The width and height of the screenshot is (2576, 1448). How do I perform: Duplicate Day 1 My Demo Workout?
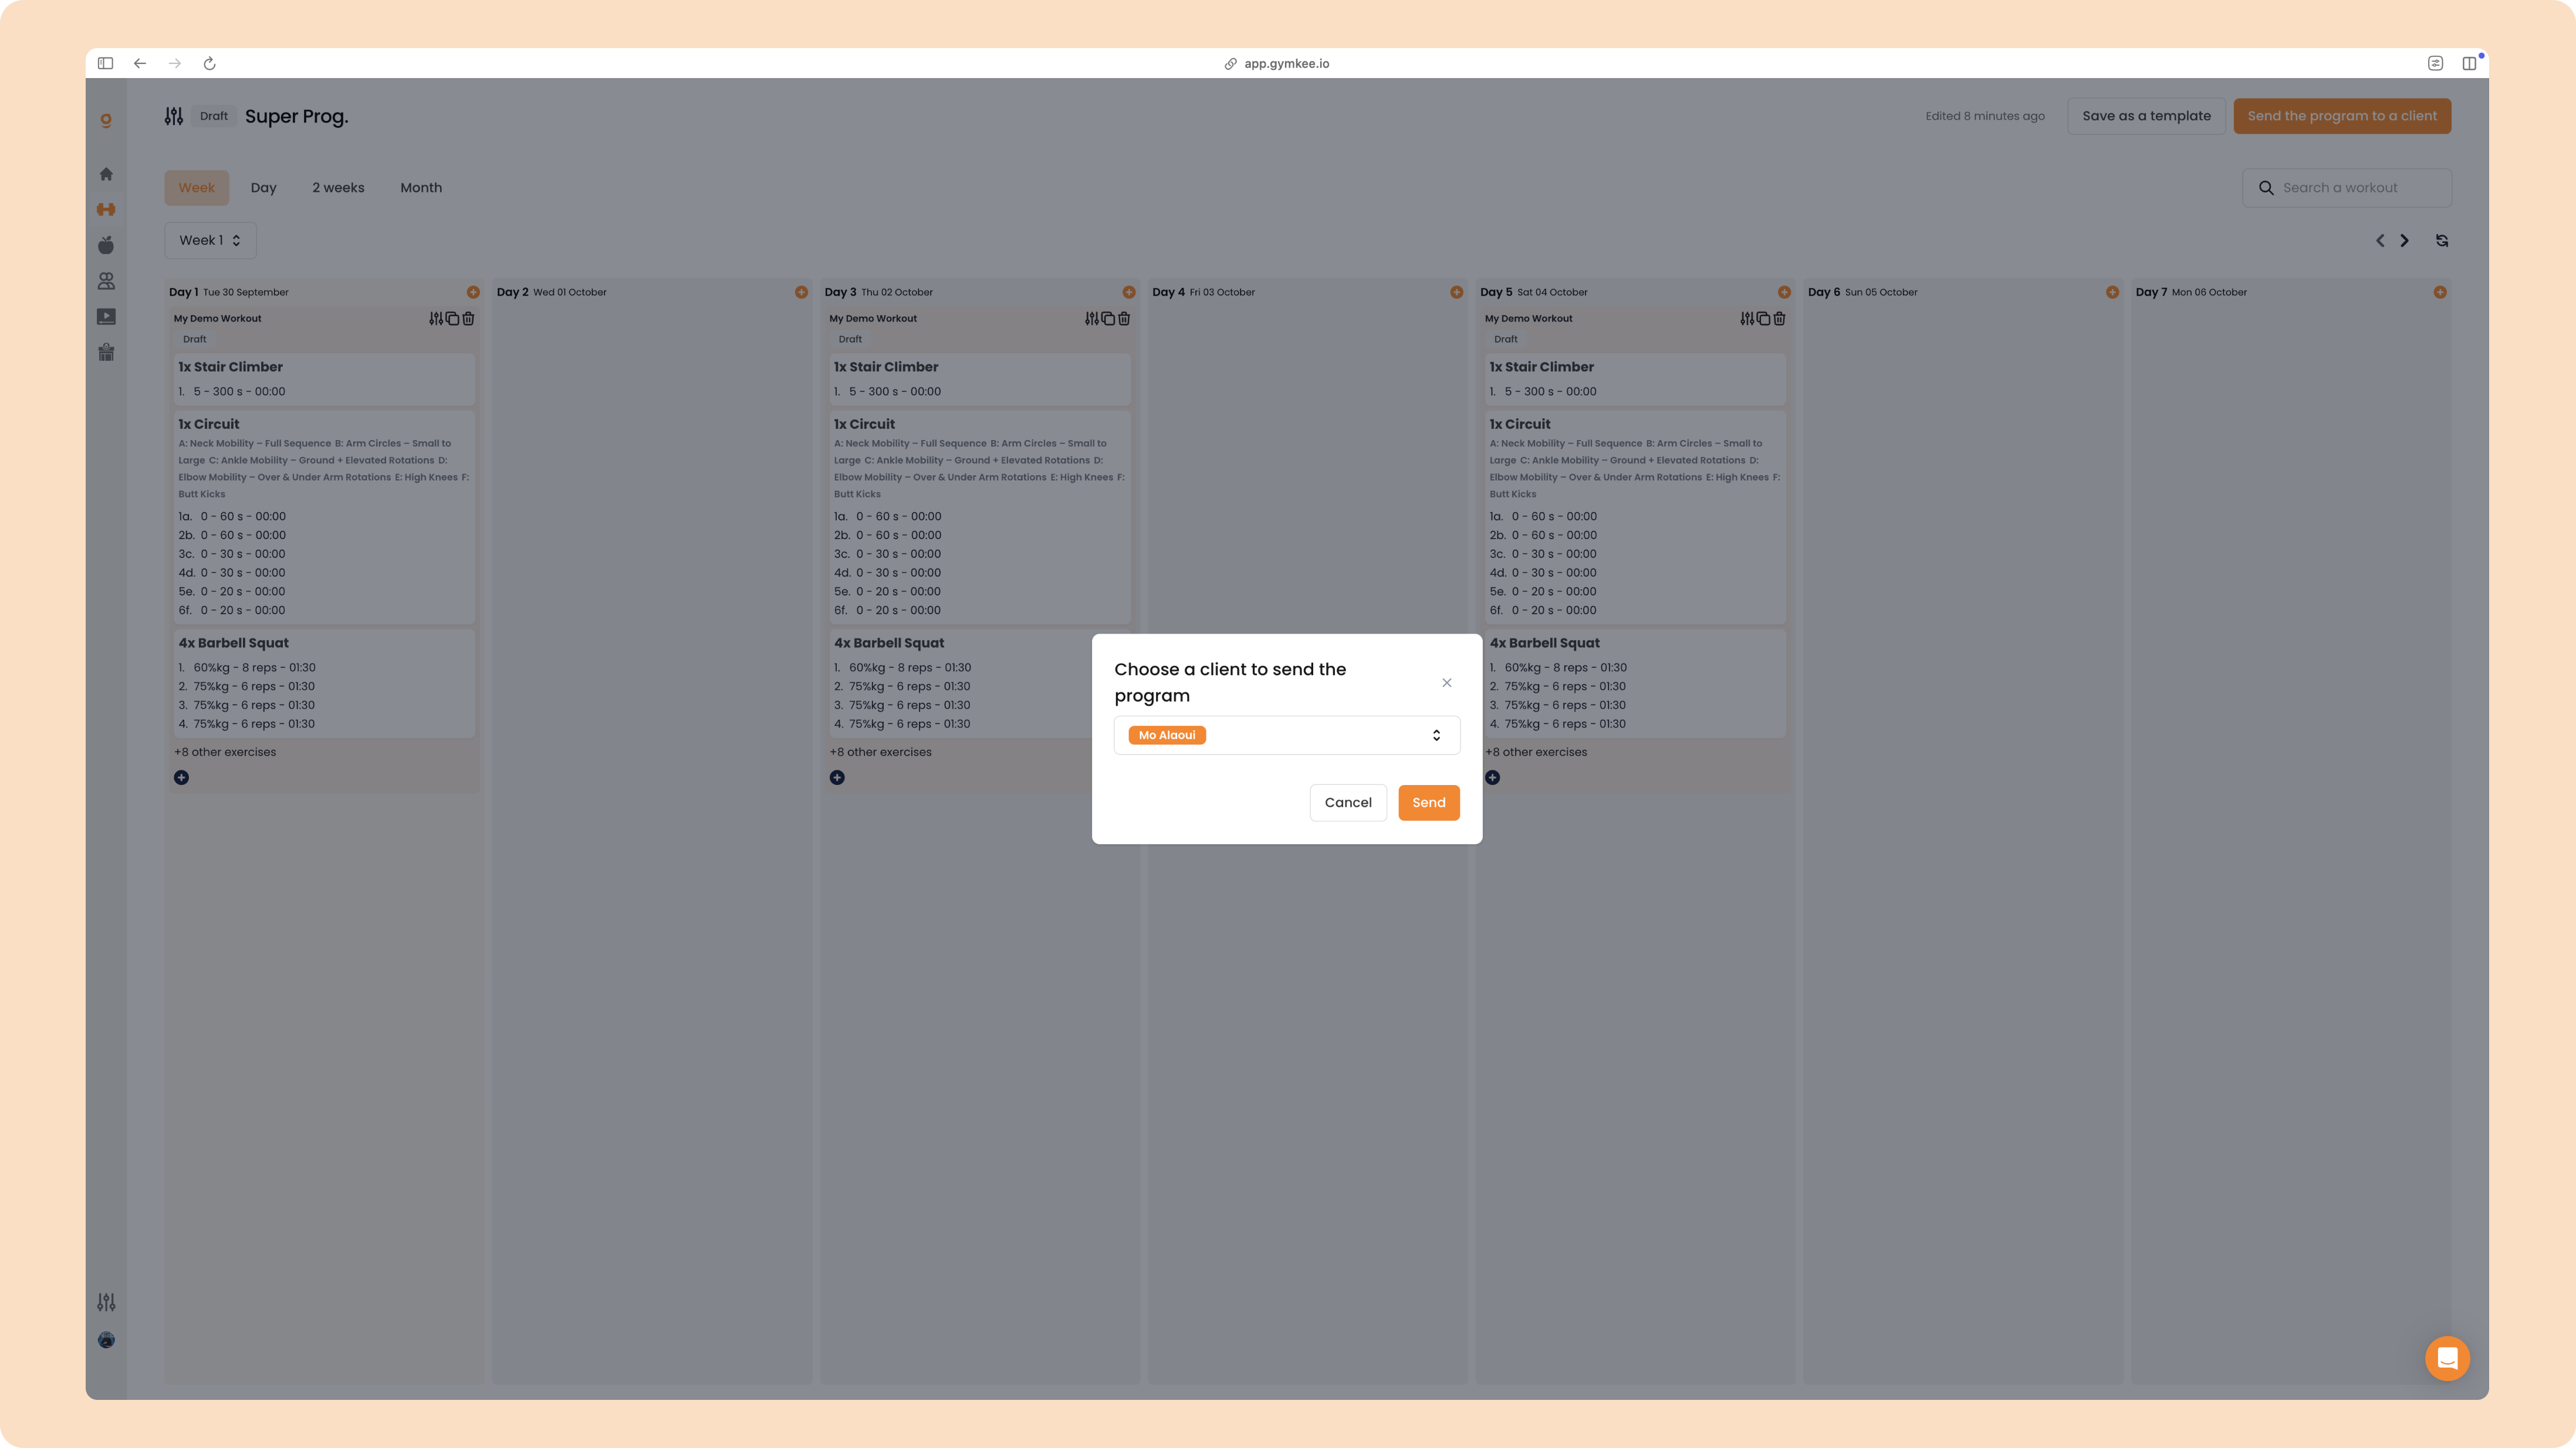click(x=452, y=318)
